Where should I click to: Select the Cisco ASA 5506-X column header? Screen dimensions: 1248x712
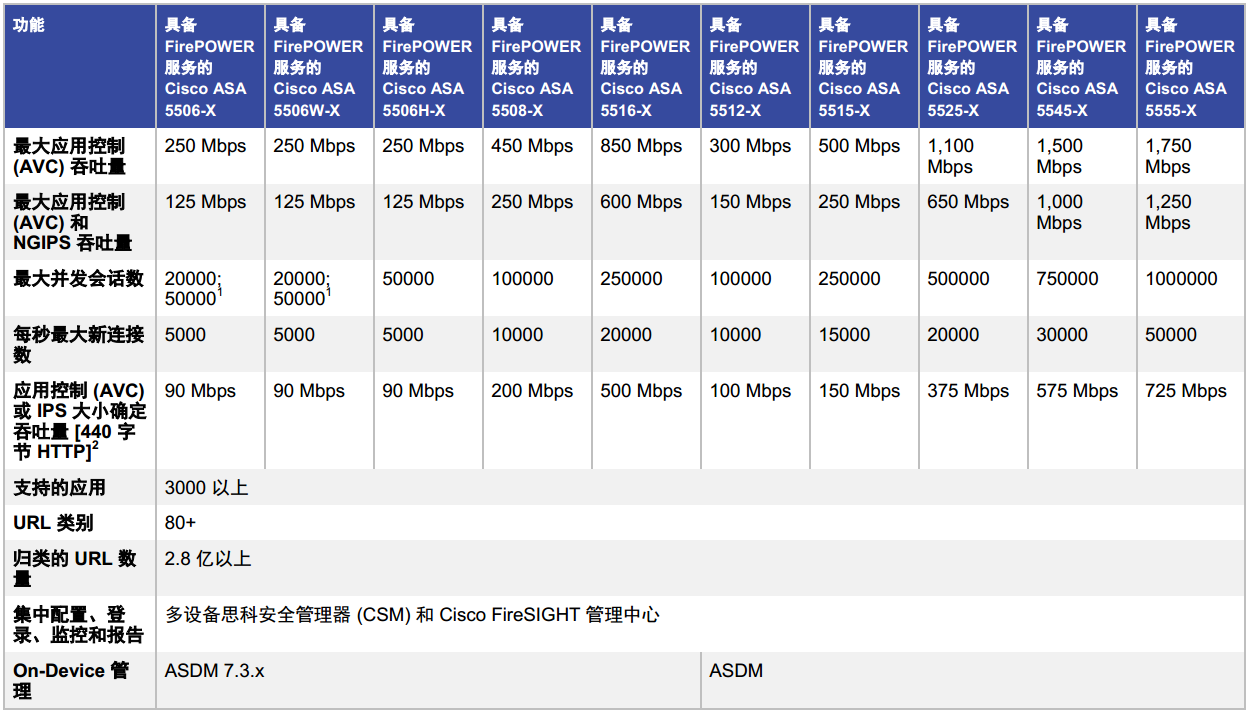click(210, 67)
